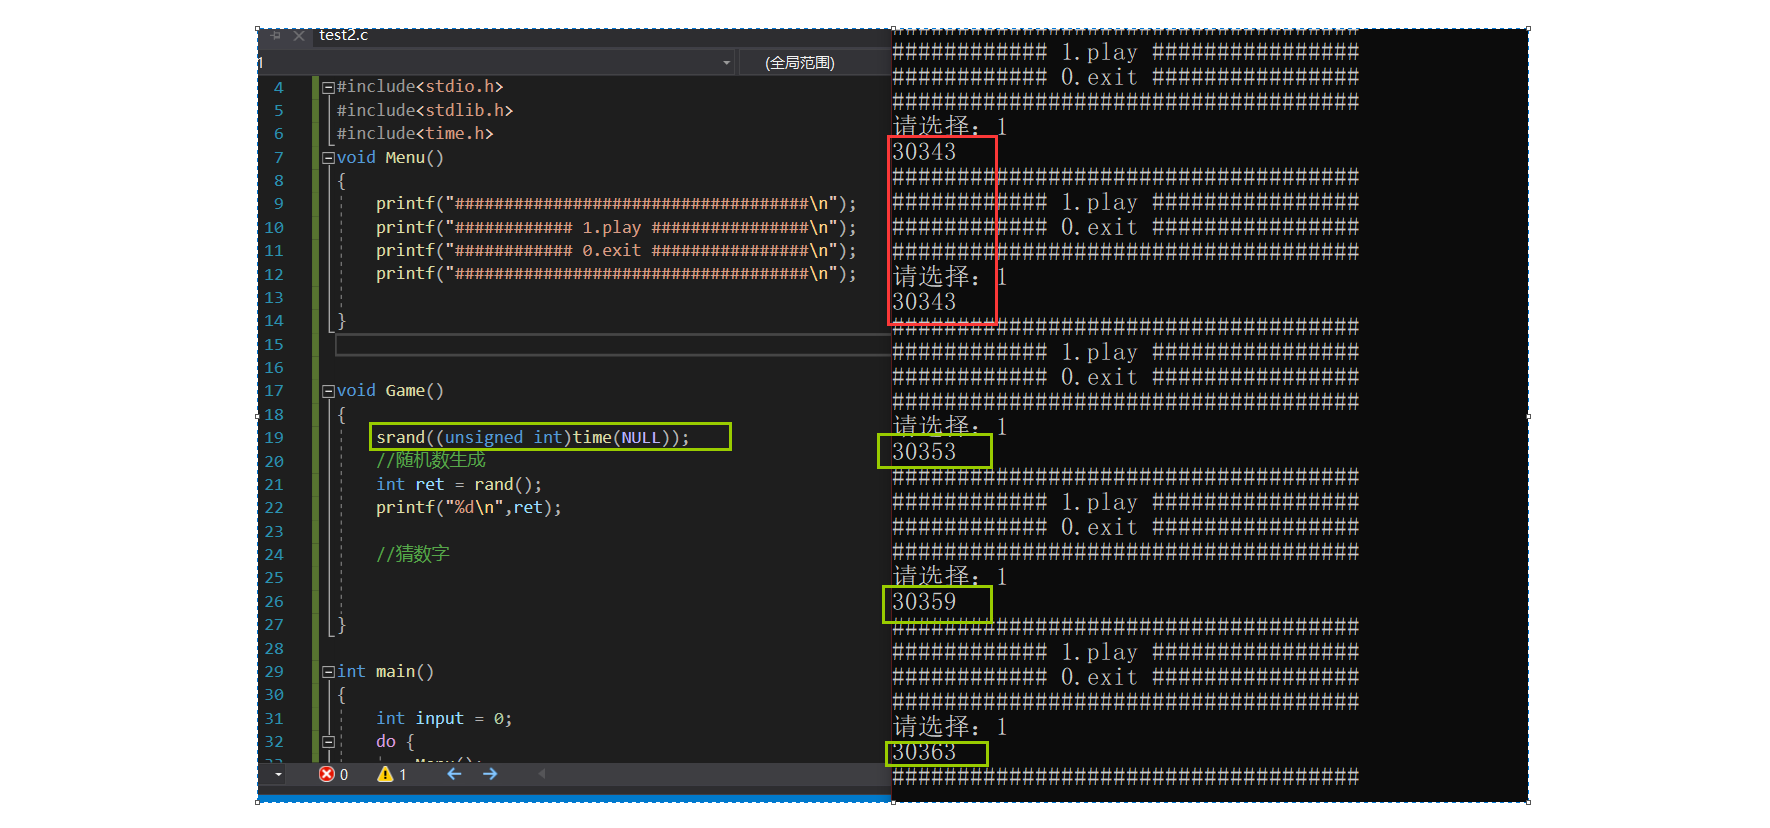Click the empty highlighted line 15 in editor
This screenshot has height=828, width=1770.
[x=612, y=346]
